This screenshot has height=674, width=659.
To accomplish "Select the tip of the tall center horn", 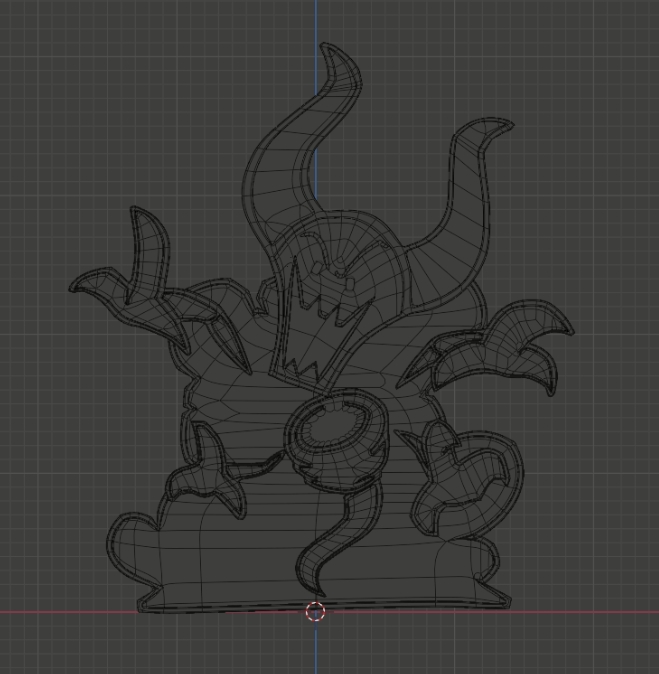I will pos(327,48).
